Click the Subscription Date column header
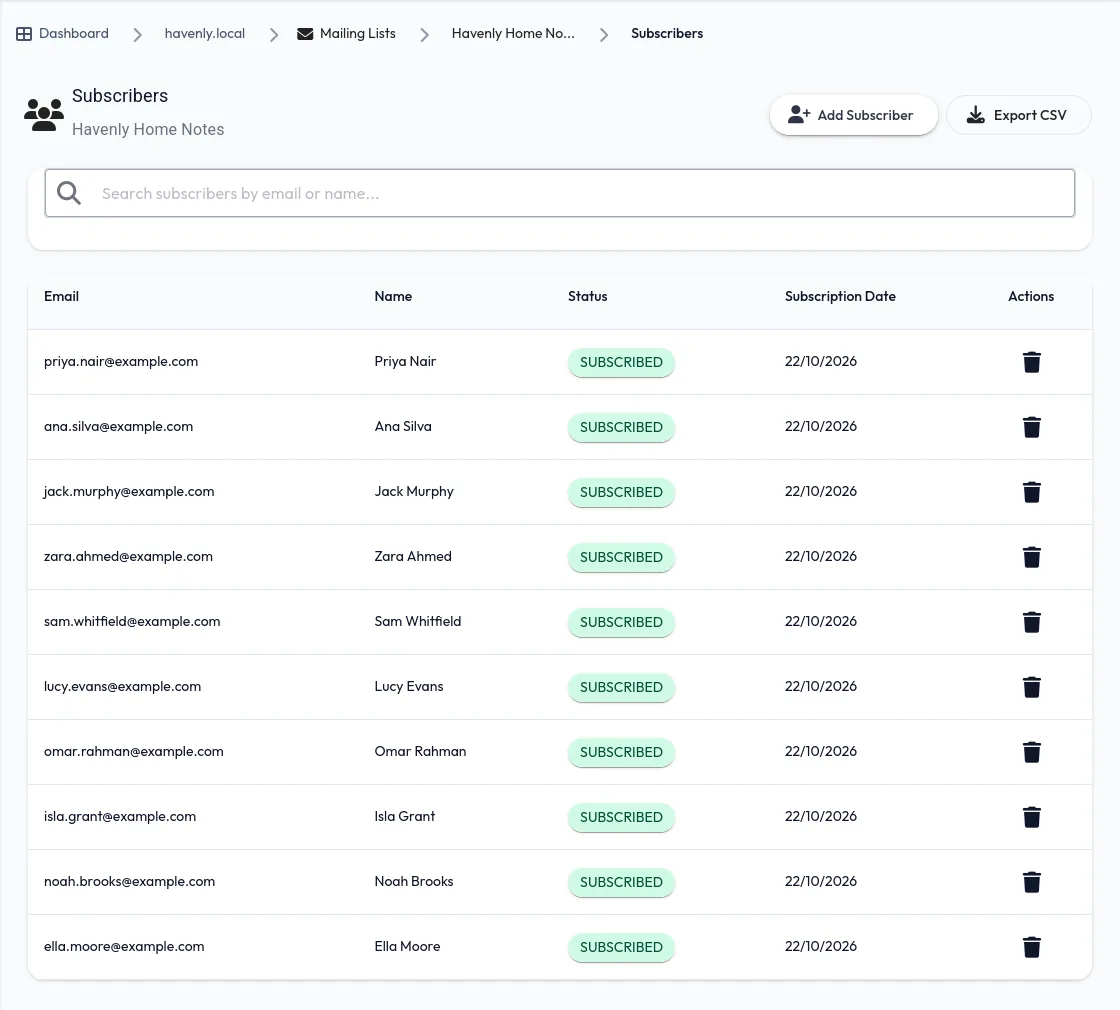Viewport: 1120px width, 1010px height. click(x=840, y=296)
